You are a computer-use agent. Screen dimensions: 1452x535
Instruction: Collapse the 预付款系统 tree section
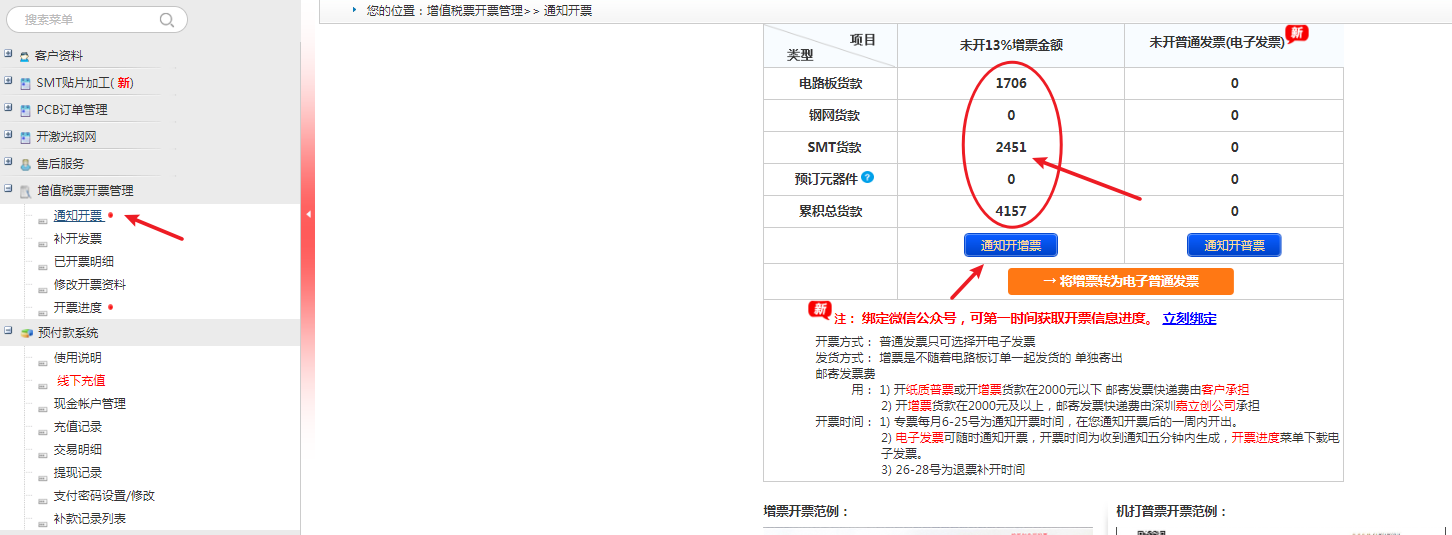pyautogui.click(x=8, y=331)
